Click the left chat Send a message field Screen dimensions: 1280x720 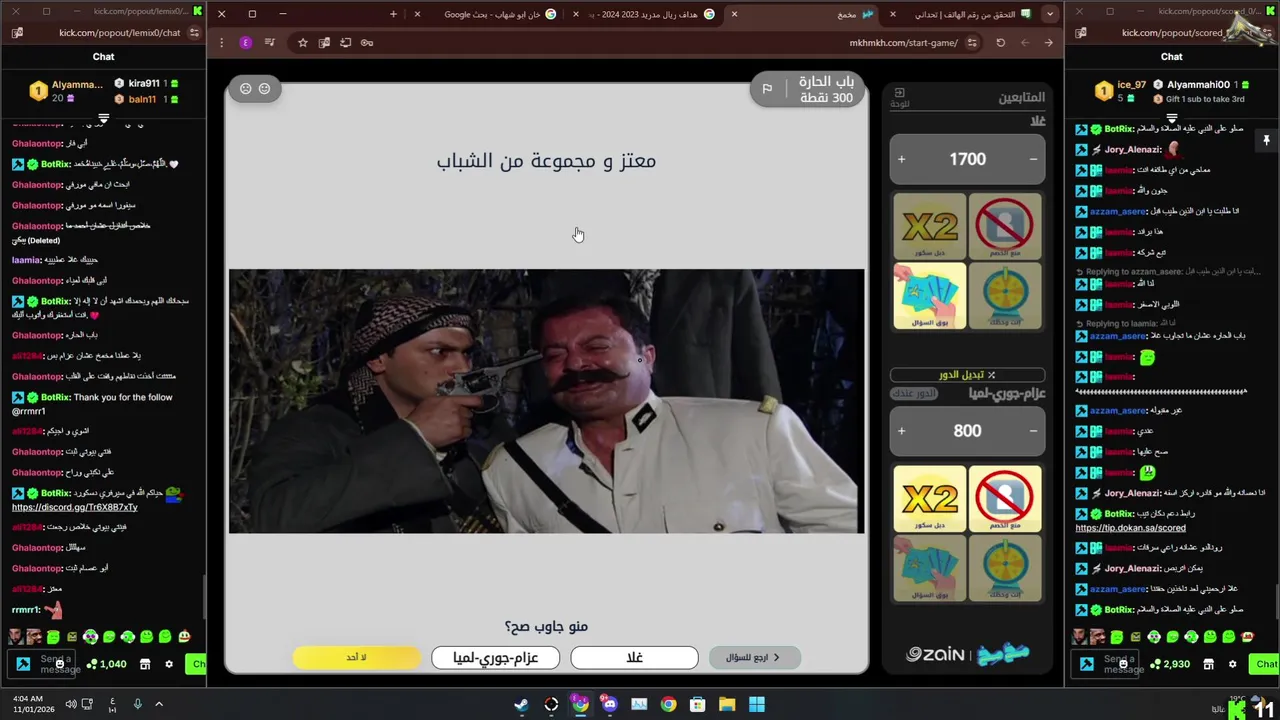point(40,664)
